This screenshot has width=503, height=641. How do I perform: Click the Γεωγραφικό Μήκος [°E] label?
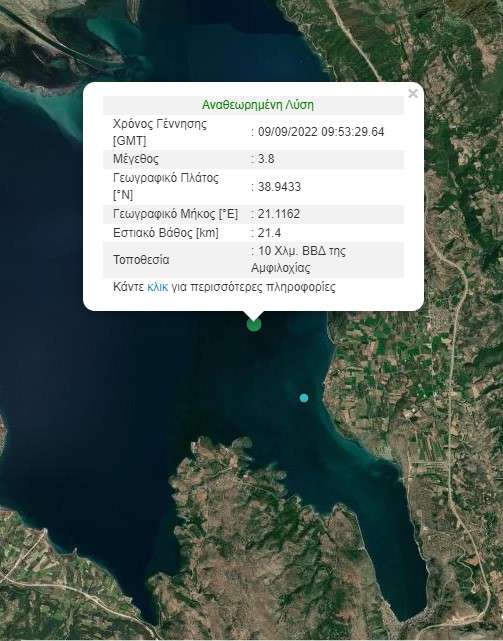coord(175,214)
